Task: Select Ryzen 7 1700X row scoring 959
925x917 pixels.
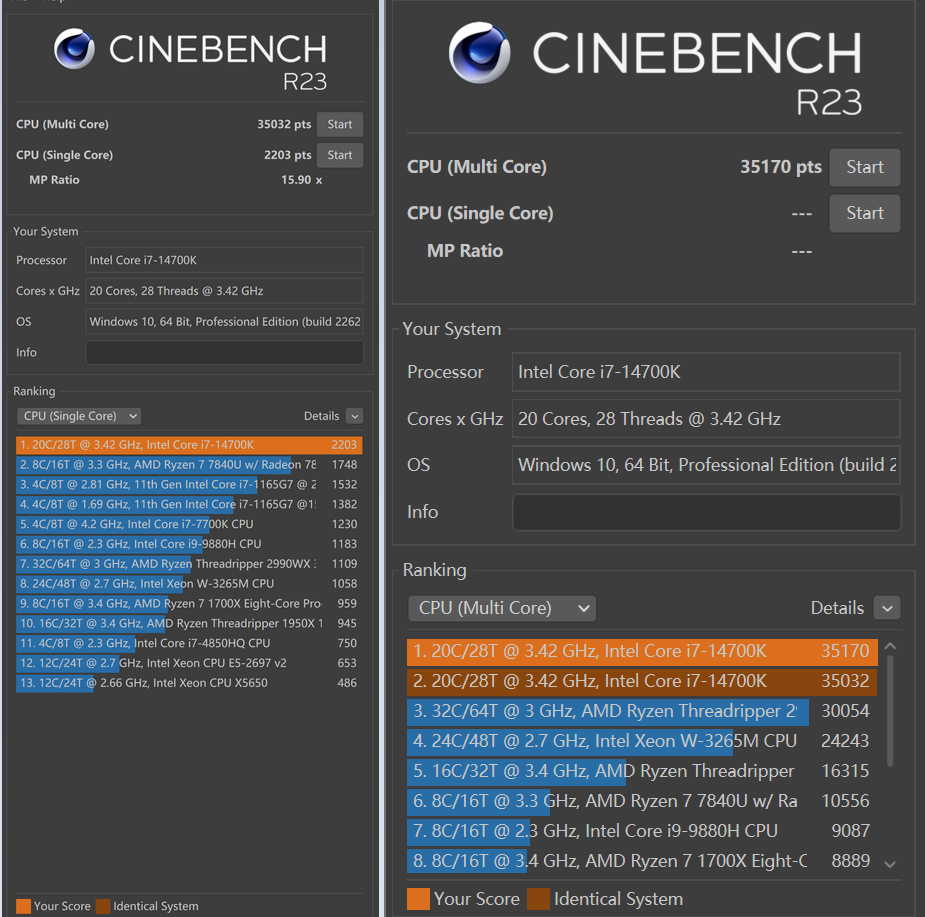Action: click(189, 604)
